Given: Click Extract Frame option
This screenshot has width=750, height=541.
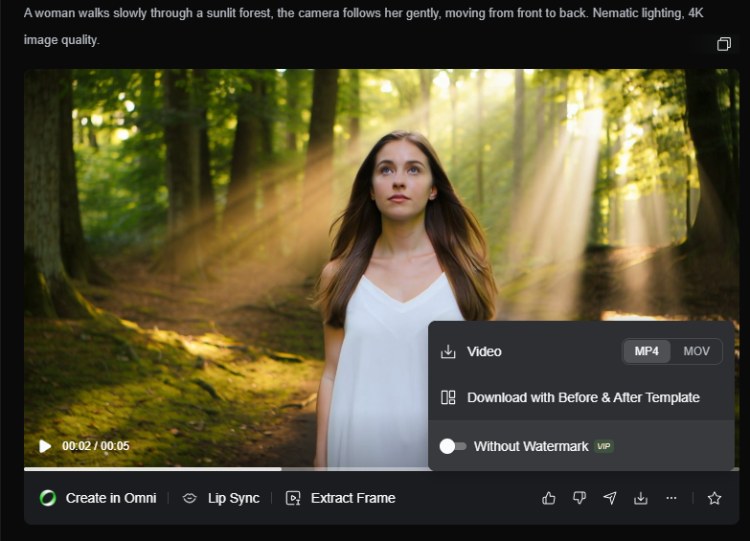Looking at the screenshot, I should pyautogui.click(x=341, y=498).
